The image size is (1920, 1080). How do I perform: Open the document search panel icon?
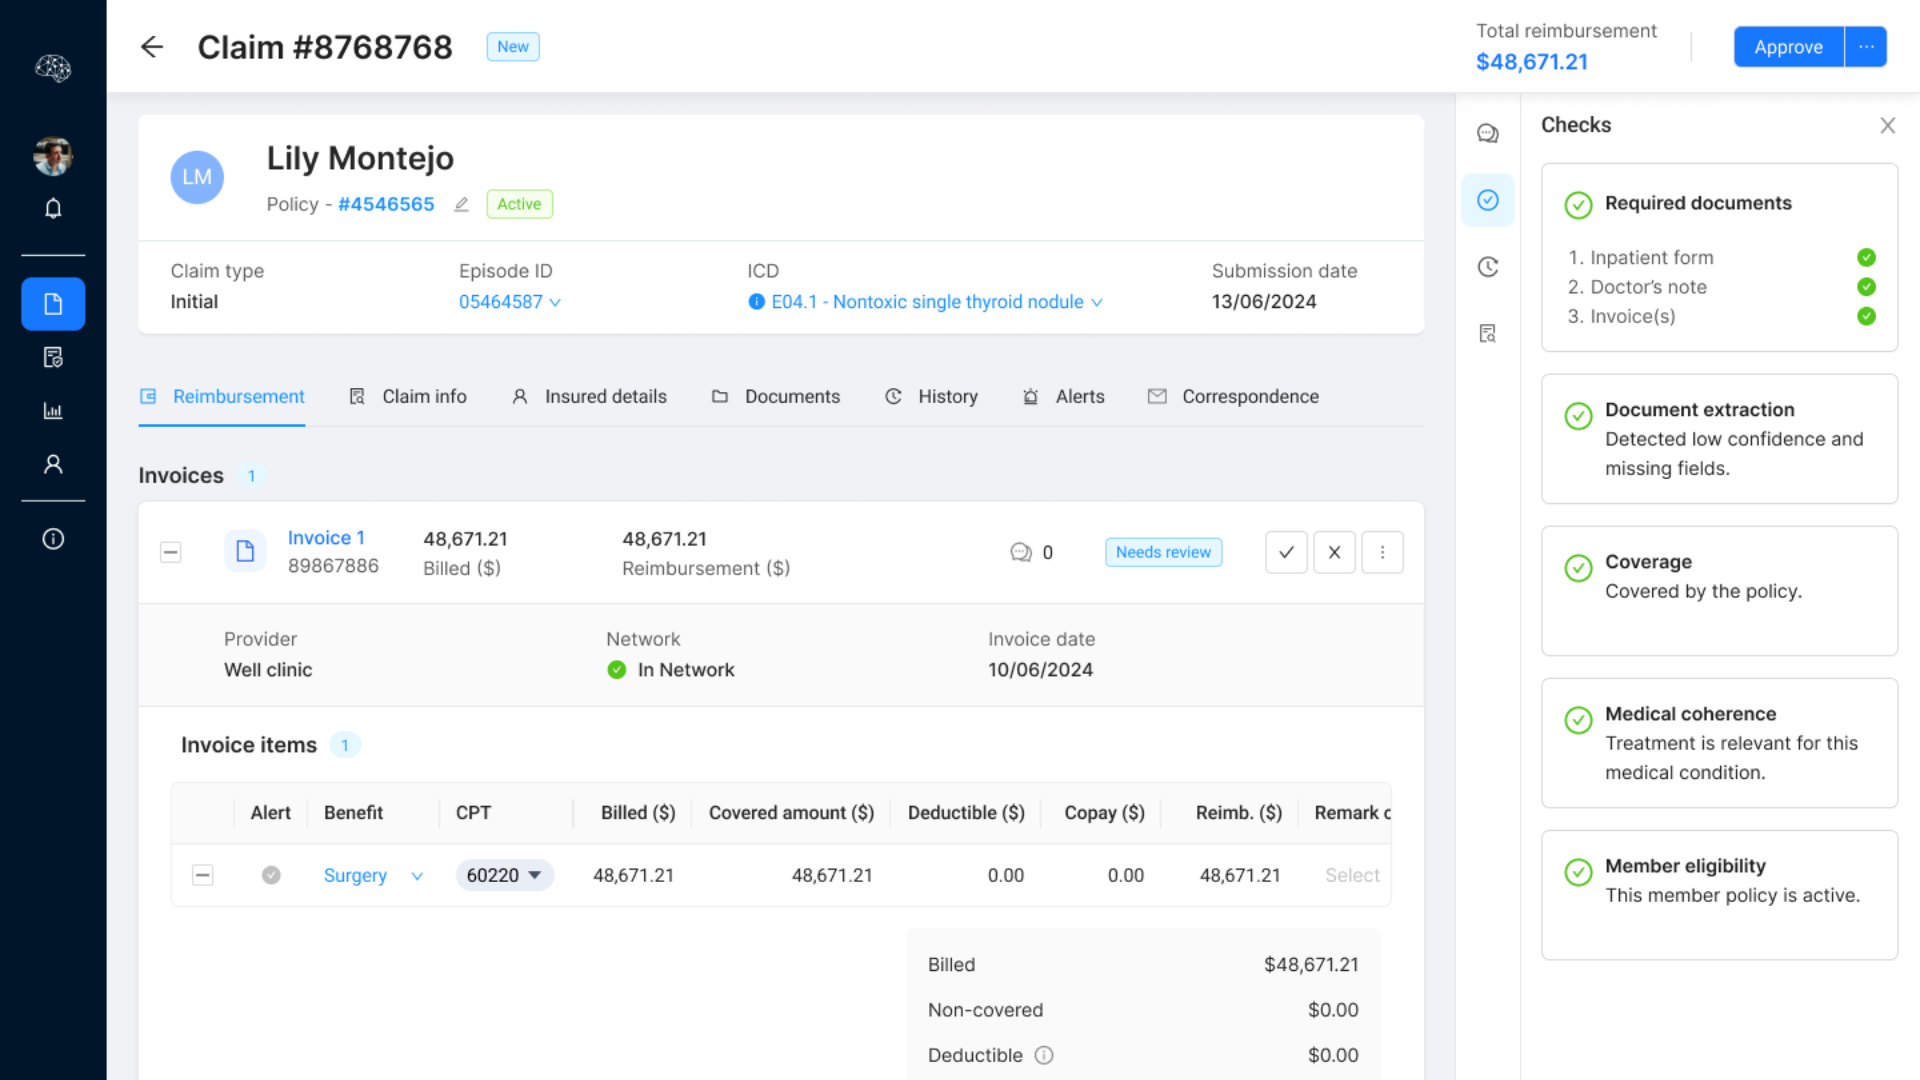(1488, 333)
